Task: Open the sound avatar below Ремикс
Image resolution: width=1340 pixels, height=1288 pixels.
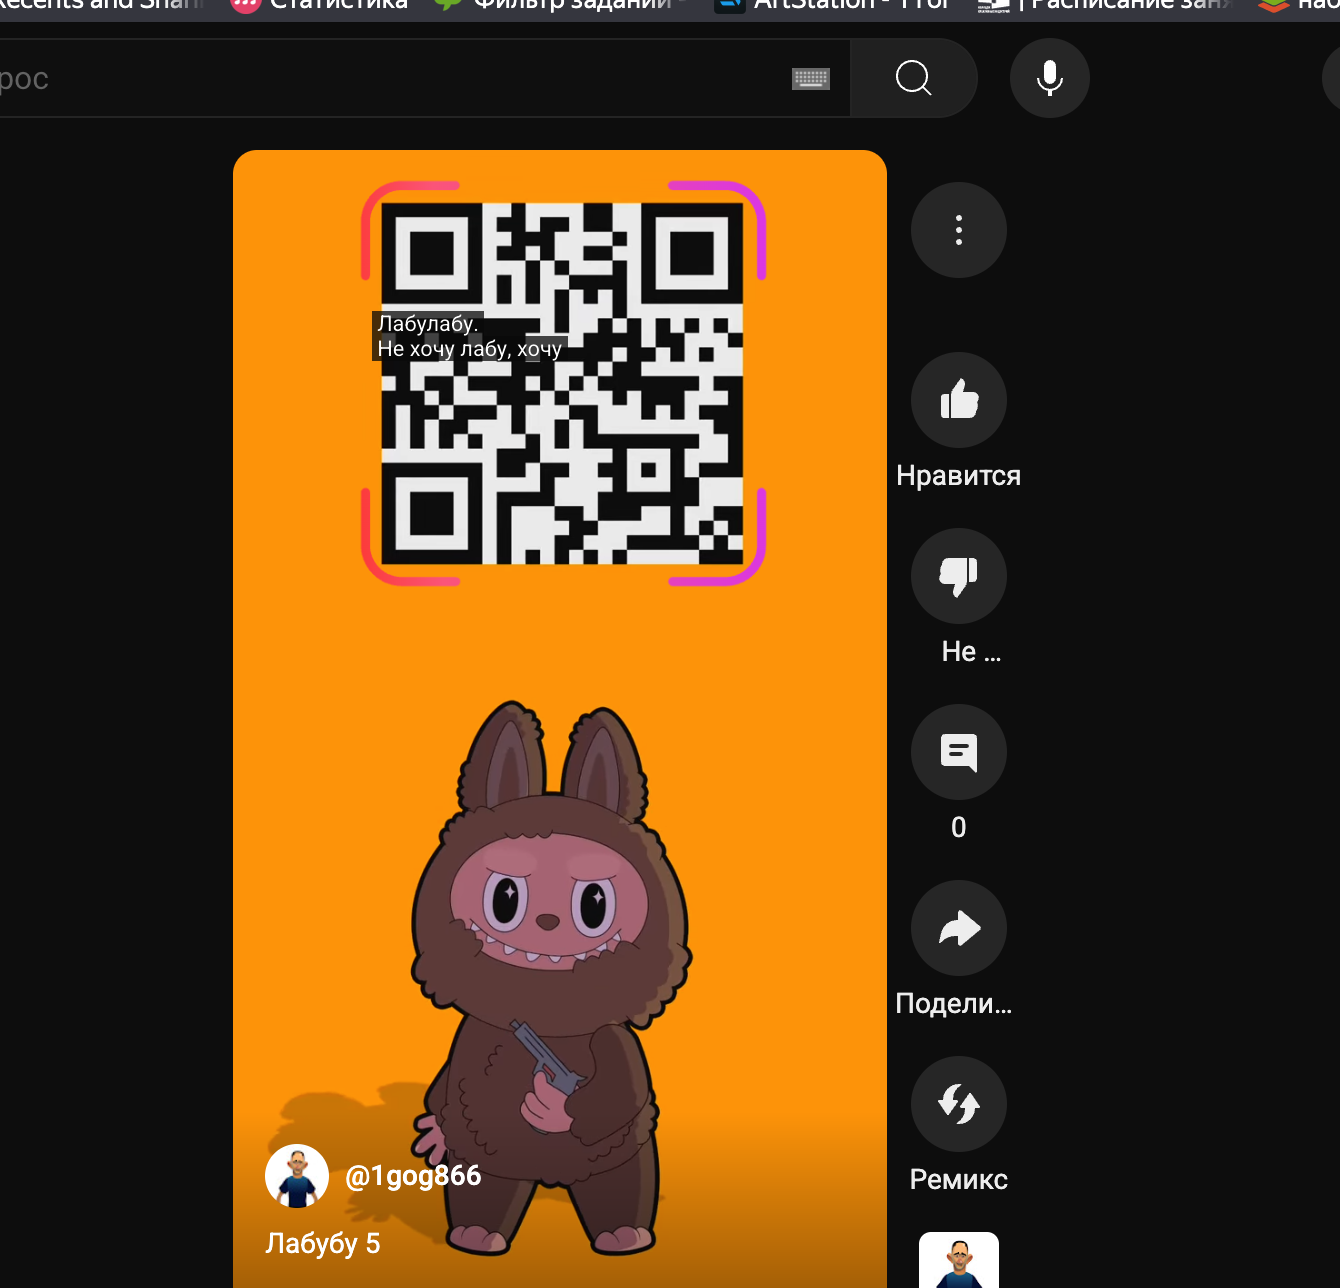Action: (x=959, y=1260)
